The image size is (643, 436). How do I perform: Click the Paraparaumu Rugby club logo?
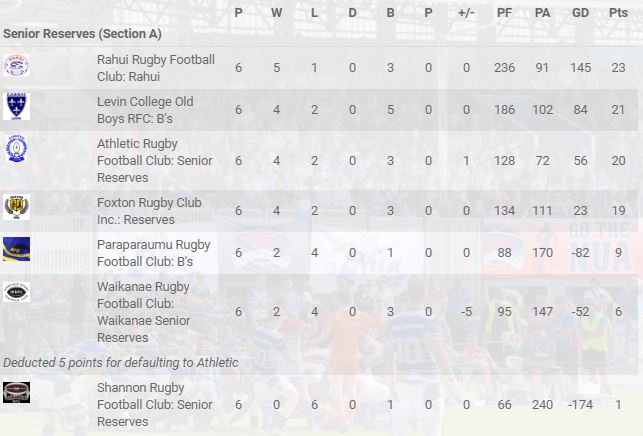16,249
